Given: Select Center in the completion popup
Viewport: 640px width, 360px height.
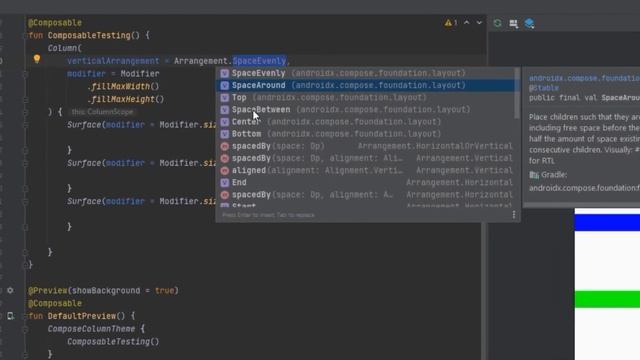Looking at the screenshot, I should 365,122.
